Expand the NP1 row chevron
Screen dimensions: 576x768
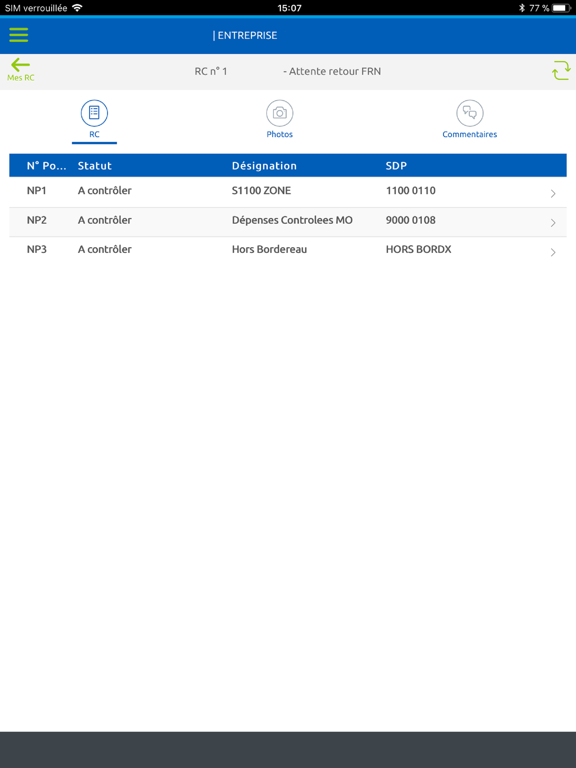click(x=553, y=193)
